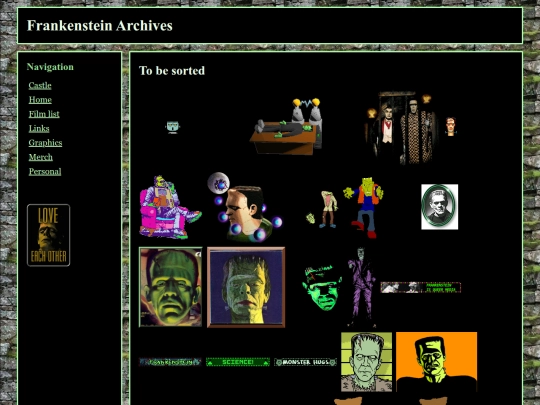Select the monster on lab table graphic
Viewport: 540px width, 405px height.
point(286,127)
